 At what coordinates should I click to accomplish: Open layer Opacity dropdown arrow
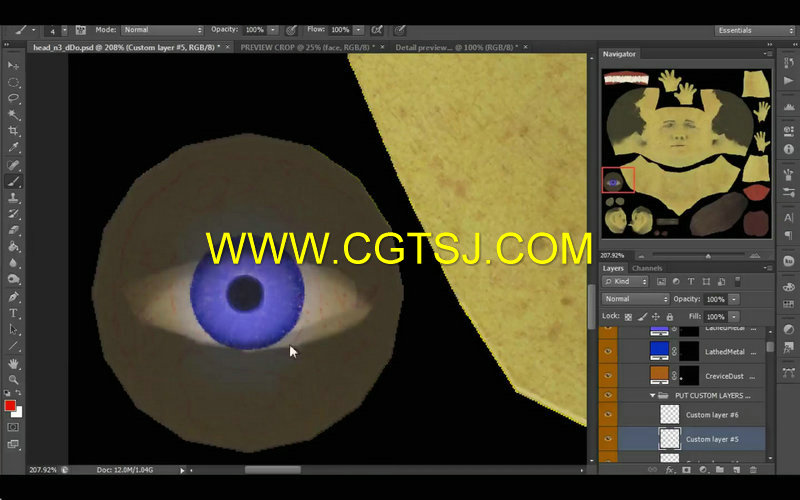(734, 299)
